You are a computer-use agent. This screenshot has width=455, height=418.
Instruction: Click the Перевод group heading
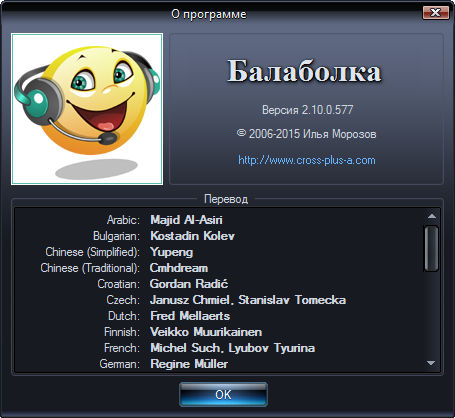click(226, 199)
